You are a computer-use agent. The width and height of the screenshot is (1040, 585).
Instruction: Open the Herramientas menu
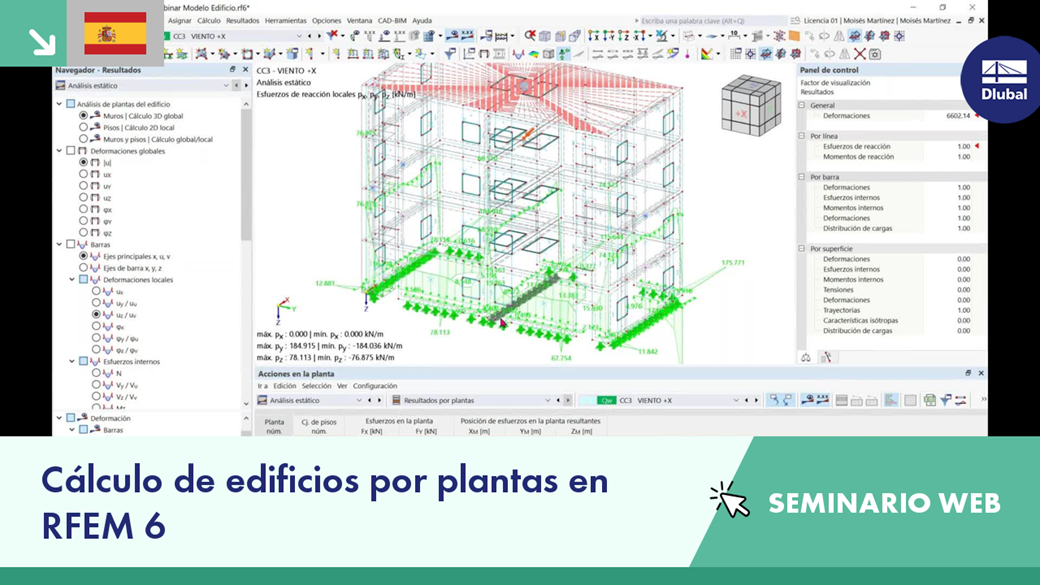click(286, 21)
